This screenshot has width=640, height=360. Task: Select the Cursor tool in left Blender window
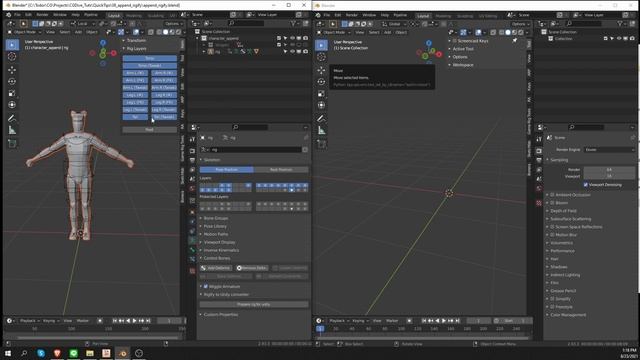coord(12,57)
